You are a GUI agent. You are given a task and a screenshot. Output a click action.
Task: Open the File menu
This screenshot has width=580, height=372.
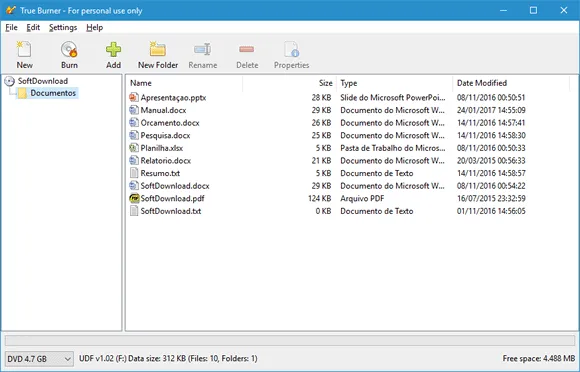pyautogui.click(x=11, y=27)
